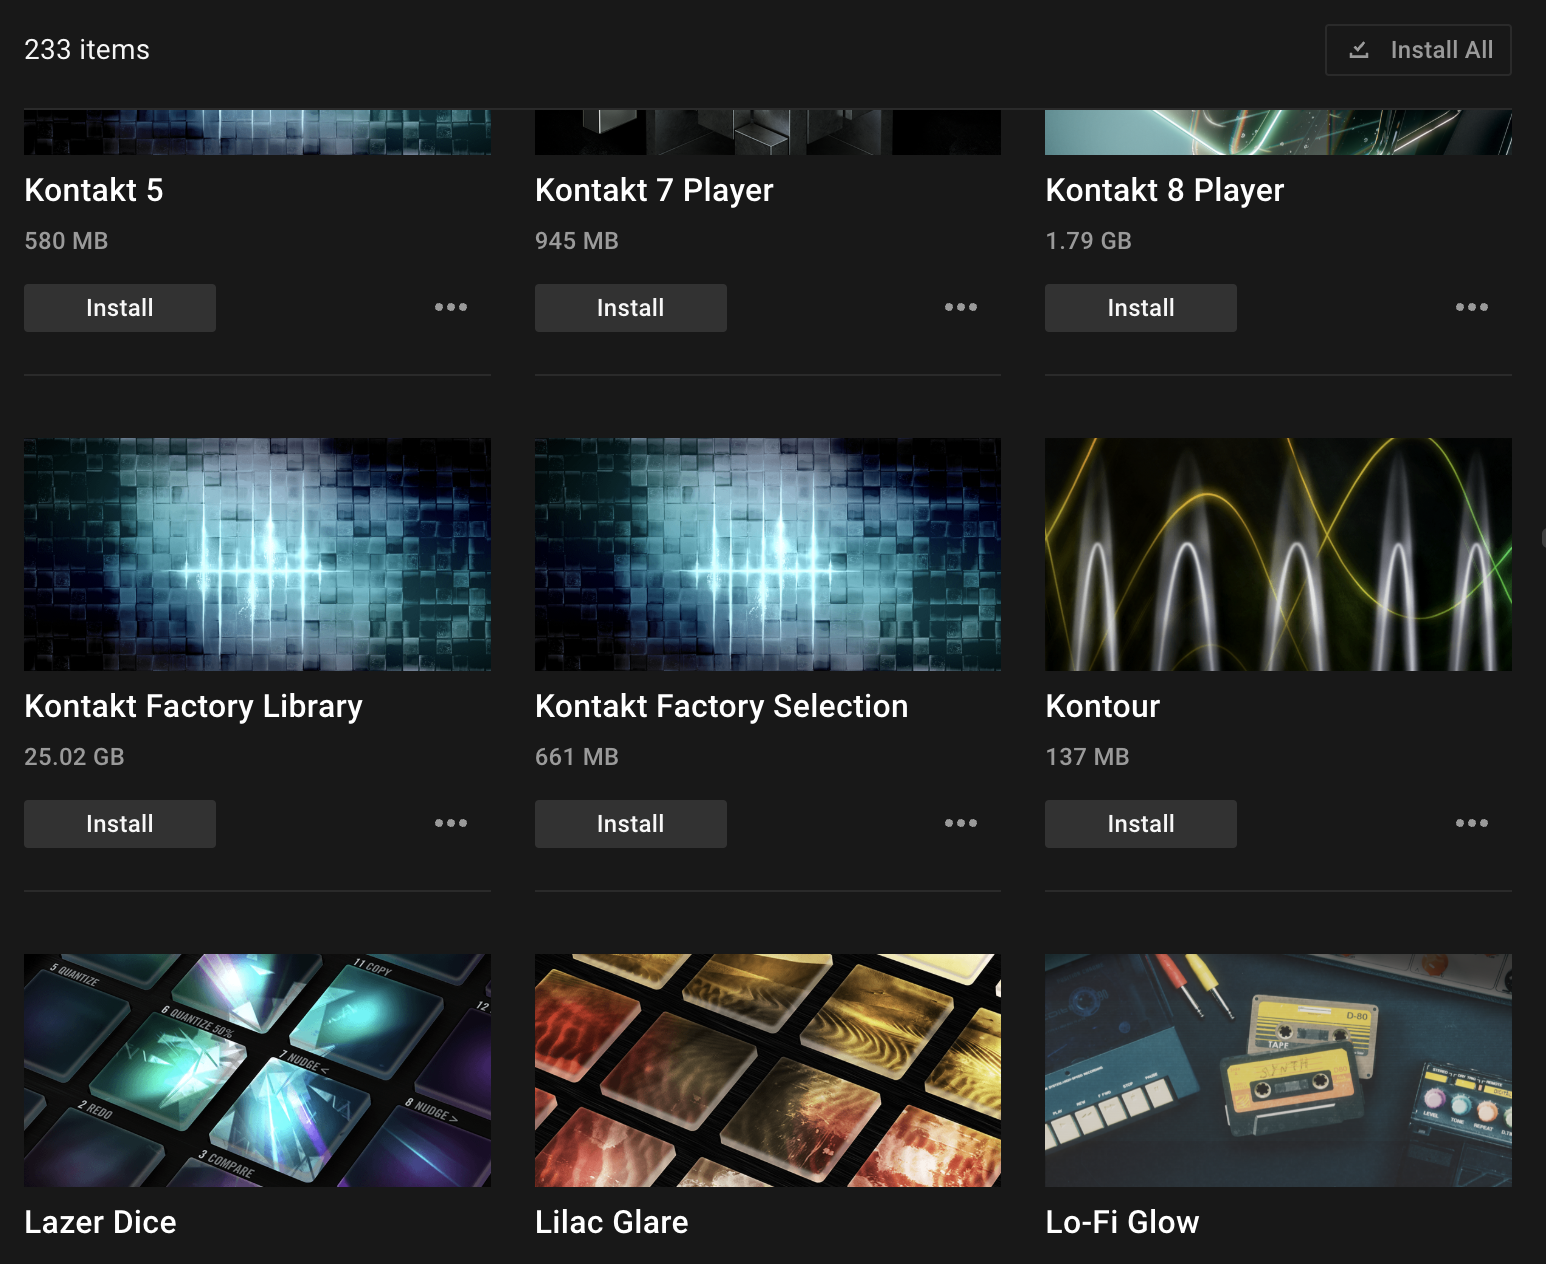Open more options for Kontakt Factory Selection

point(961,823)
